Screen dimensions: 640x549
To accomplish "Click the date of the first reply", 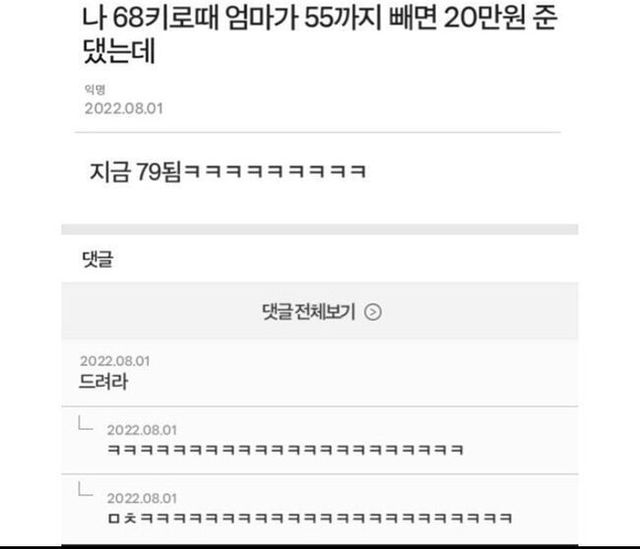I will 142,430.
